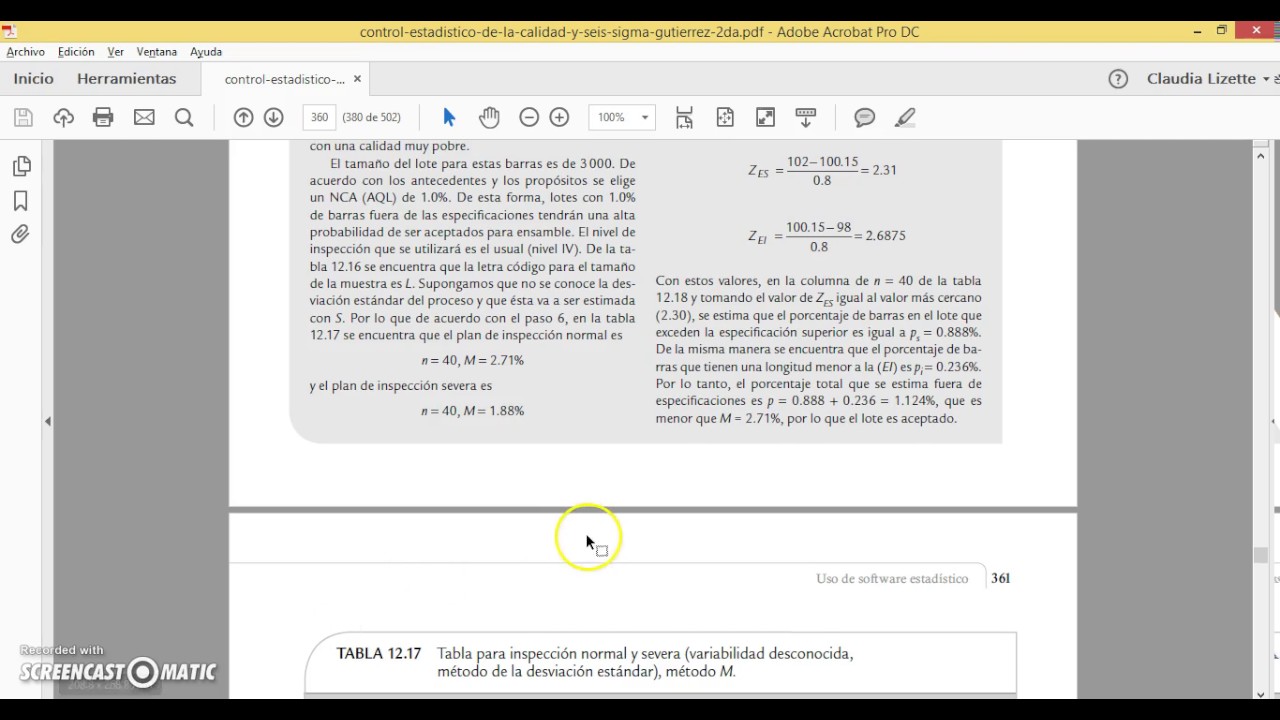Click the read mode keyboard icon

[806, 118]
